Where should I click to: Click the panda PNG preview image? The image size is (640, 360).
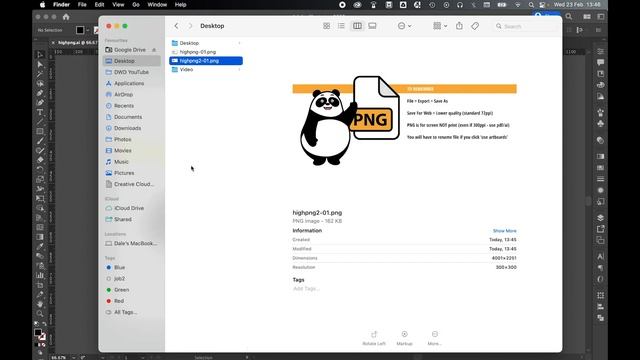404,121
